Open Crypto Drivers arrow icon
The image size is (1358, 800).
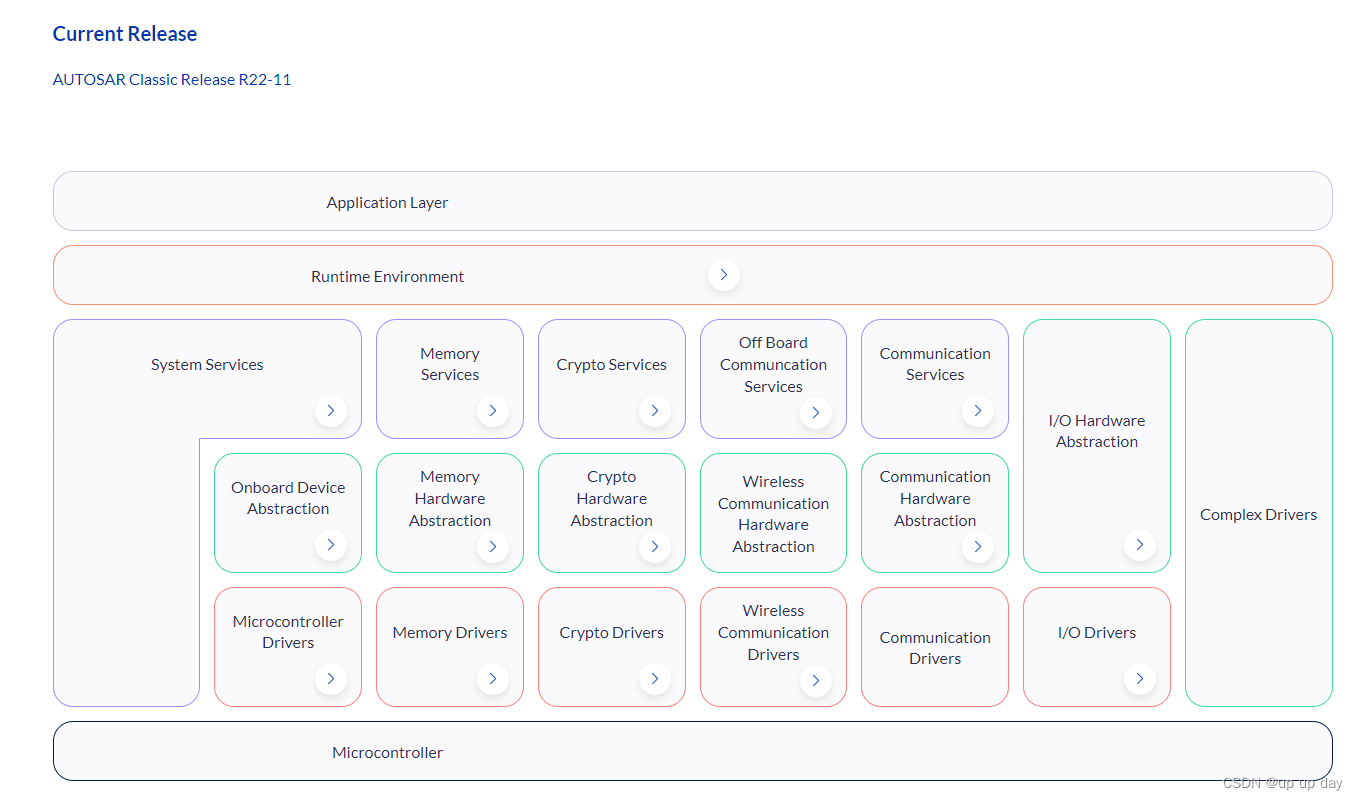pyautogui.click(x=654, y=679)
